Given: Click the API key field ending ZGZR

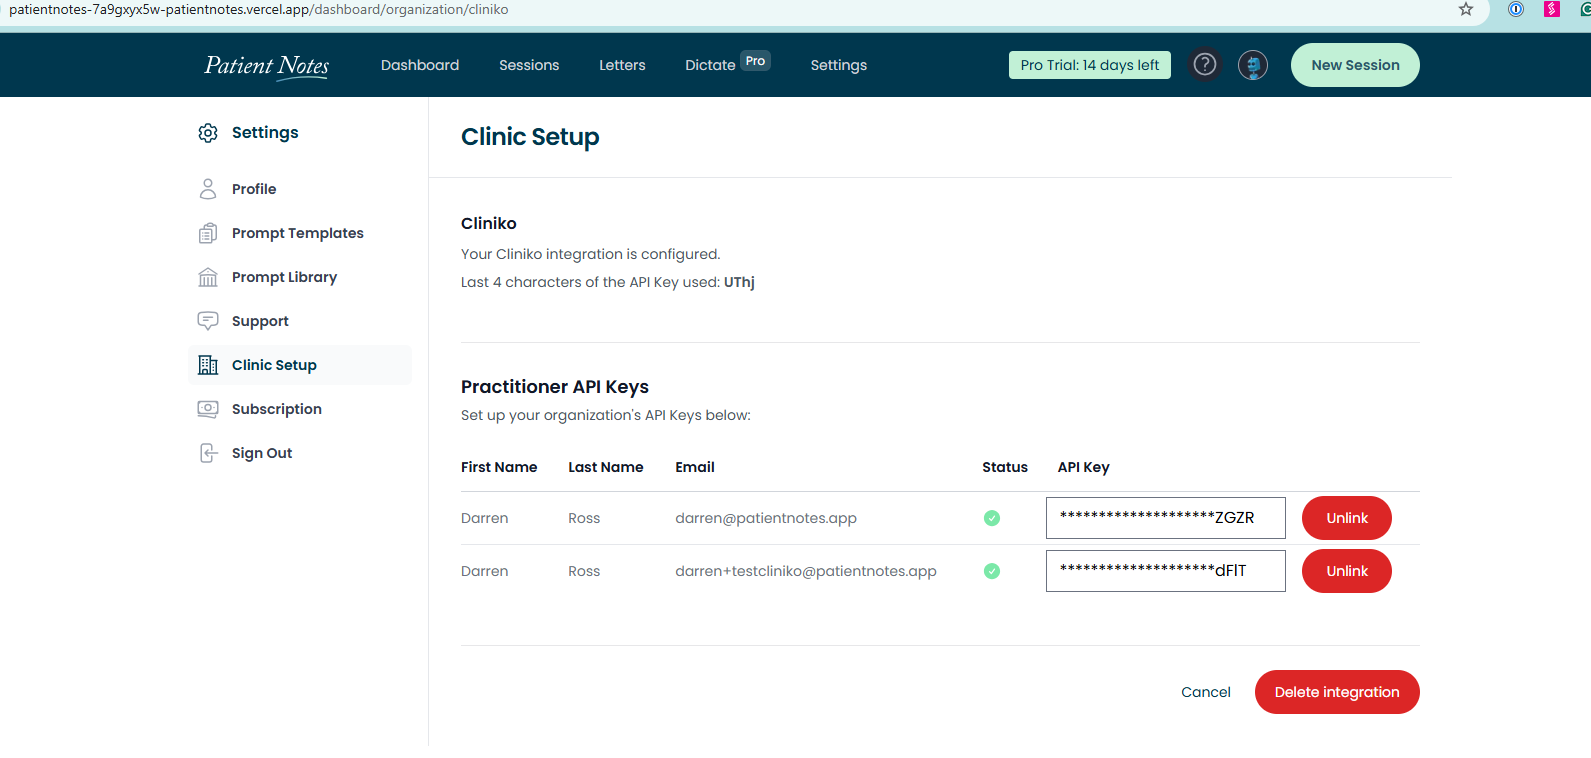Looking at the screenshot, I should (x=1166, y=518).
